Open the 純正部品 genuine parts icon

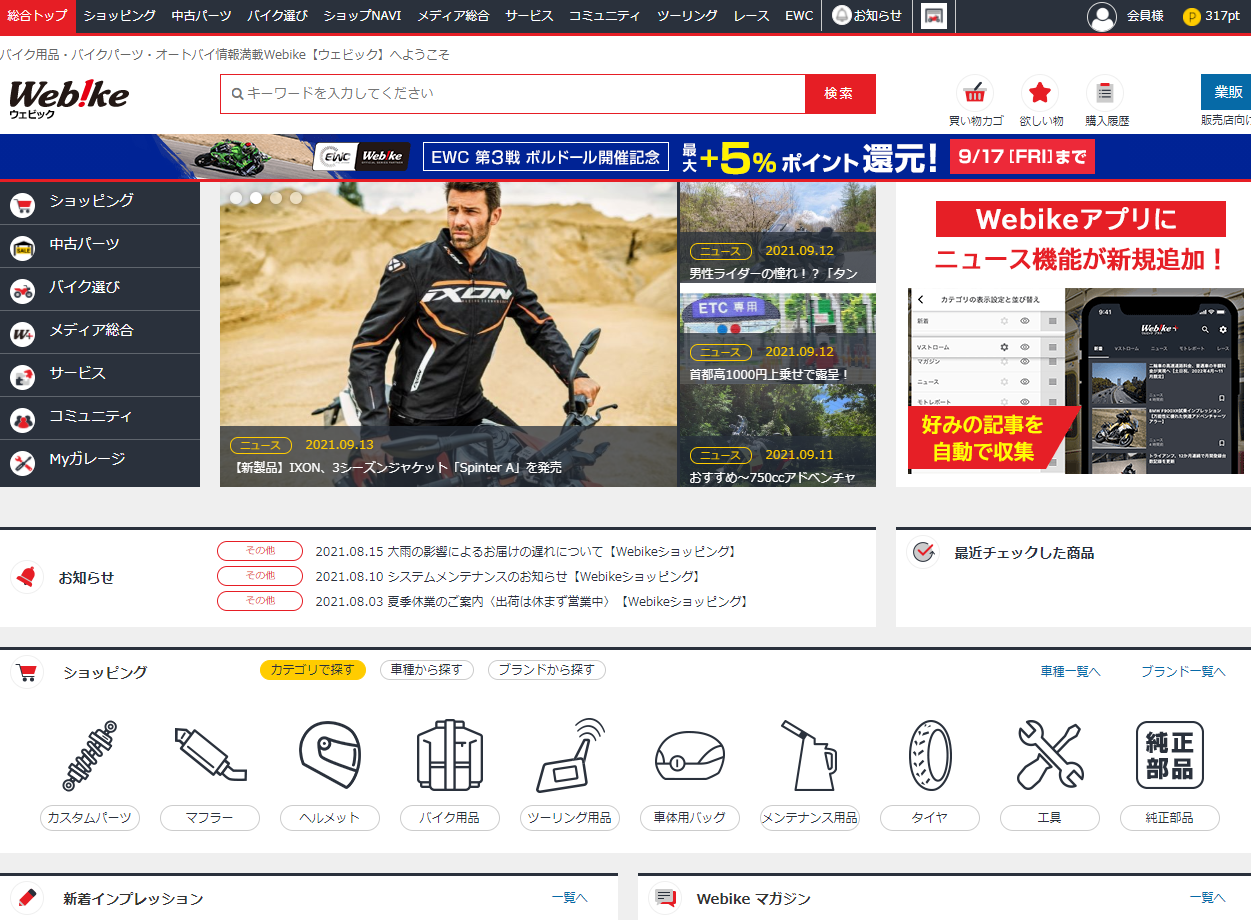click(1169, 753)
